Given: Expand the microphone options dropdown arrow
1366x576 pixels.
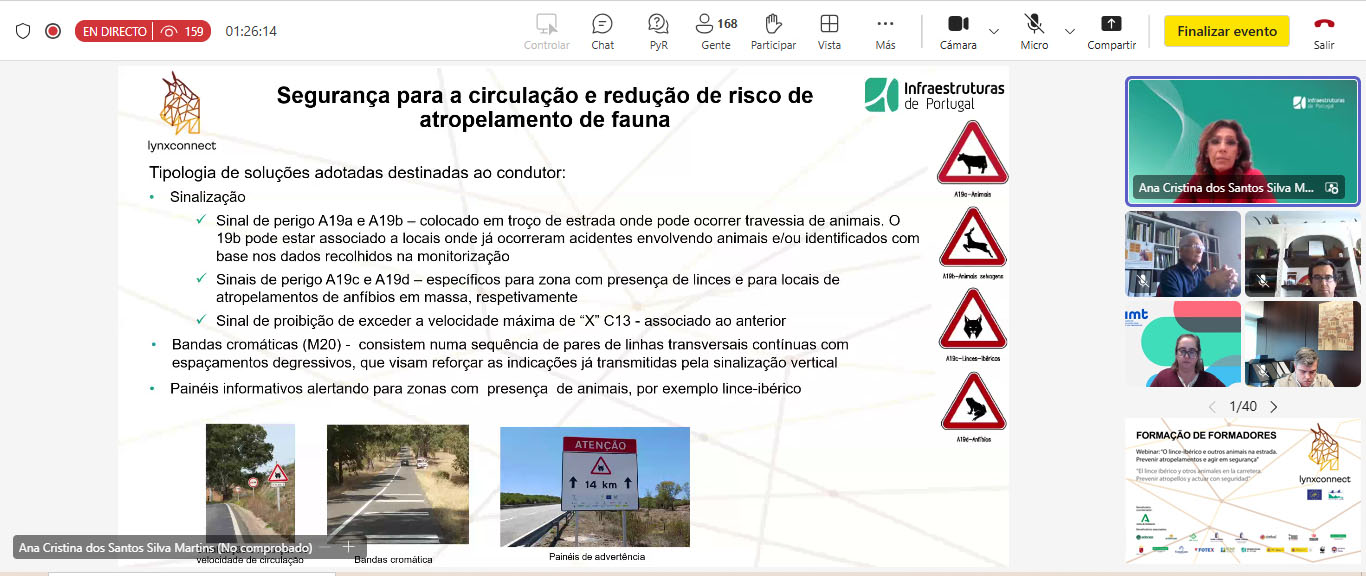Looking at the screenshot, I should point(1070,31).
